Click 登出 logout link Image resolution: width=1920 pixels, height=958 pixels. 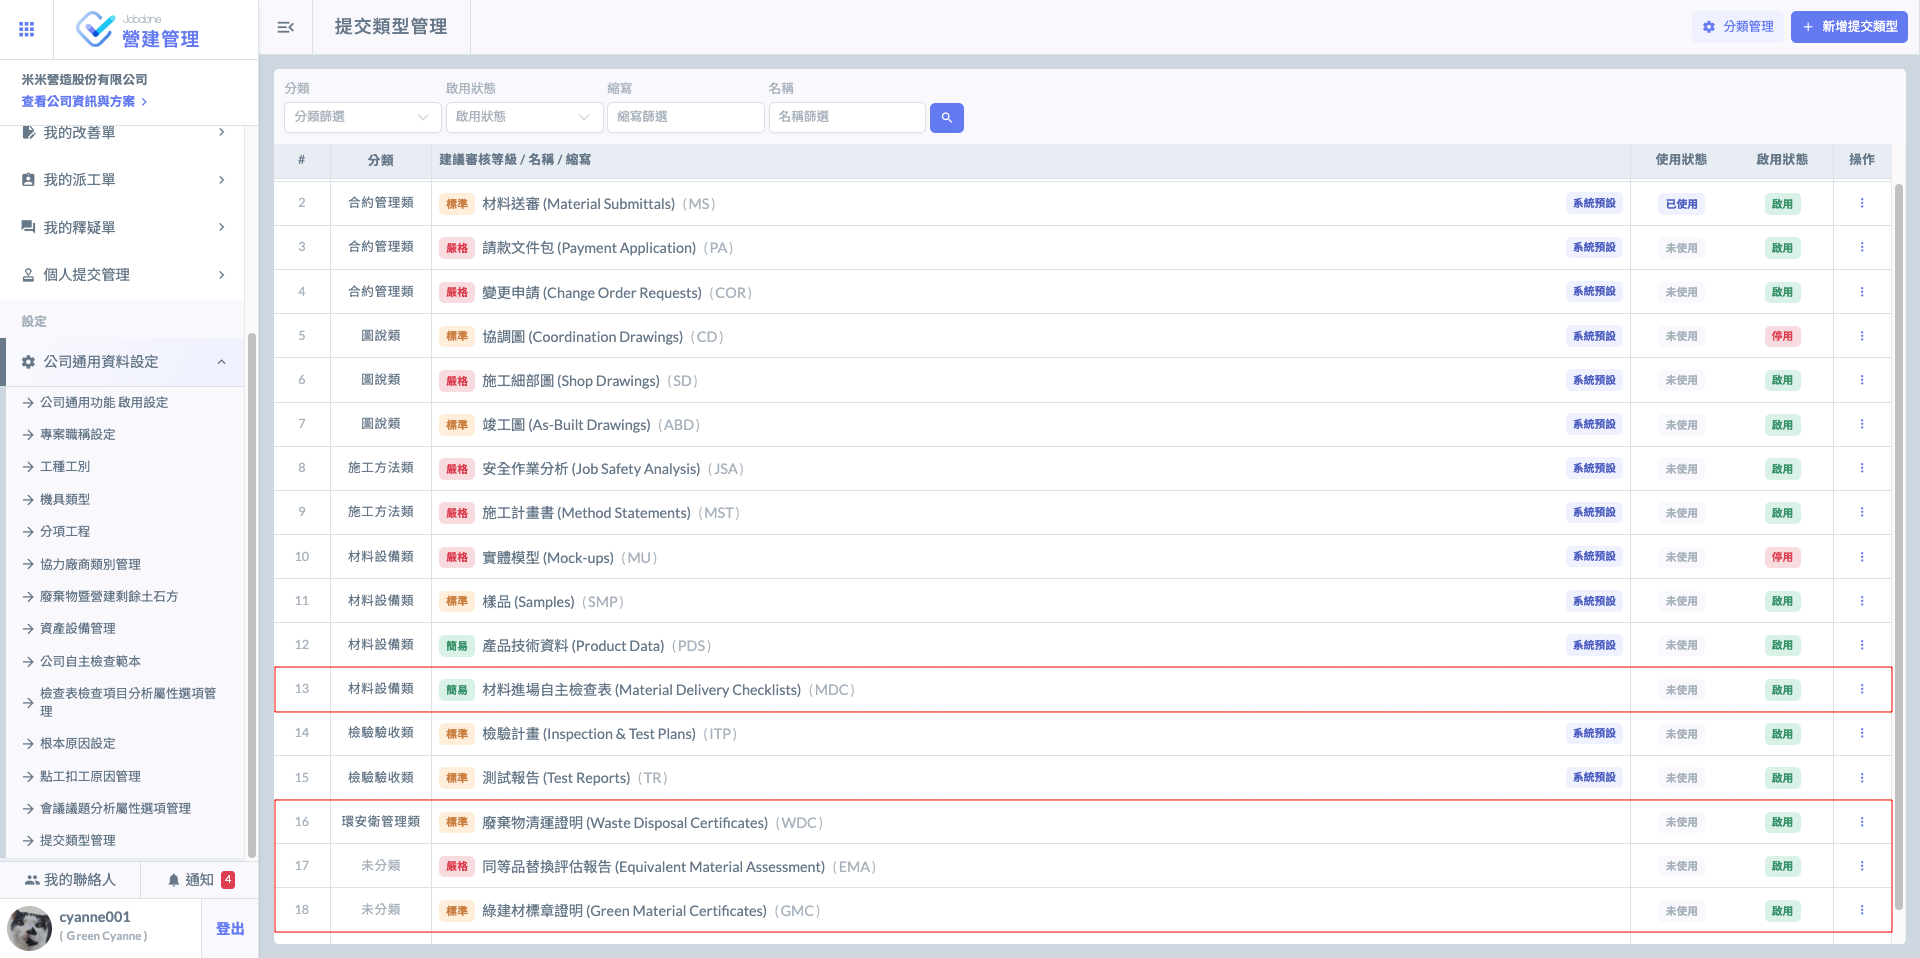pos(230,929)
